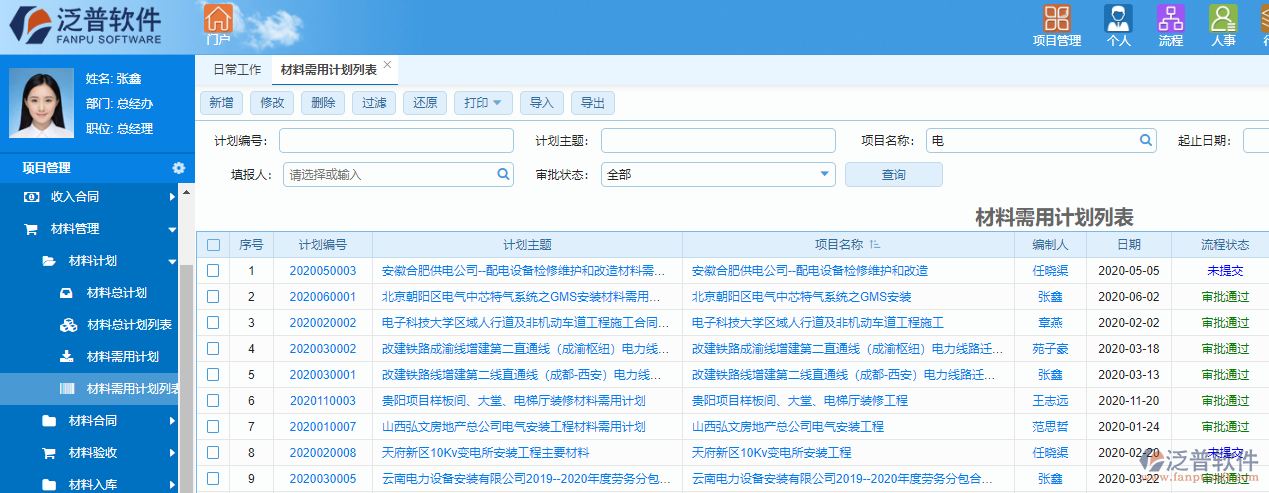Open 材料需用计划 from the sidebar

(122, 357)
